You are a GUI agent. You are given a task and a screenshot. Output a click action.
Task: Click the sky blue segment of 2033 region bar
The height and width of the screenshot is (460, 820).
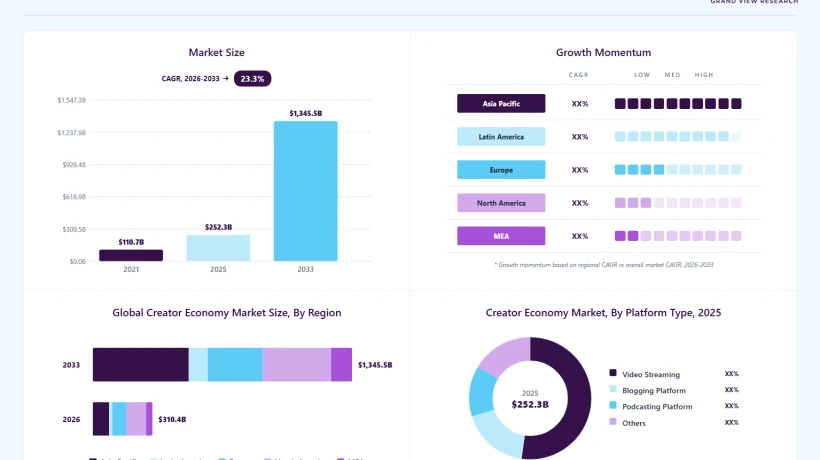coord(235,364)
